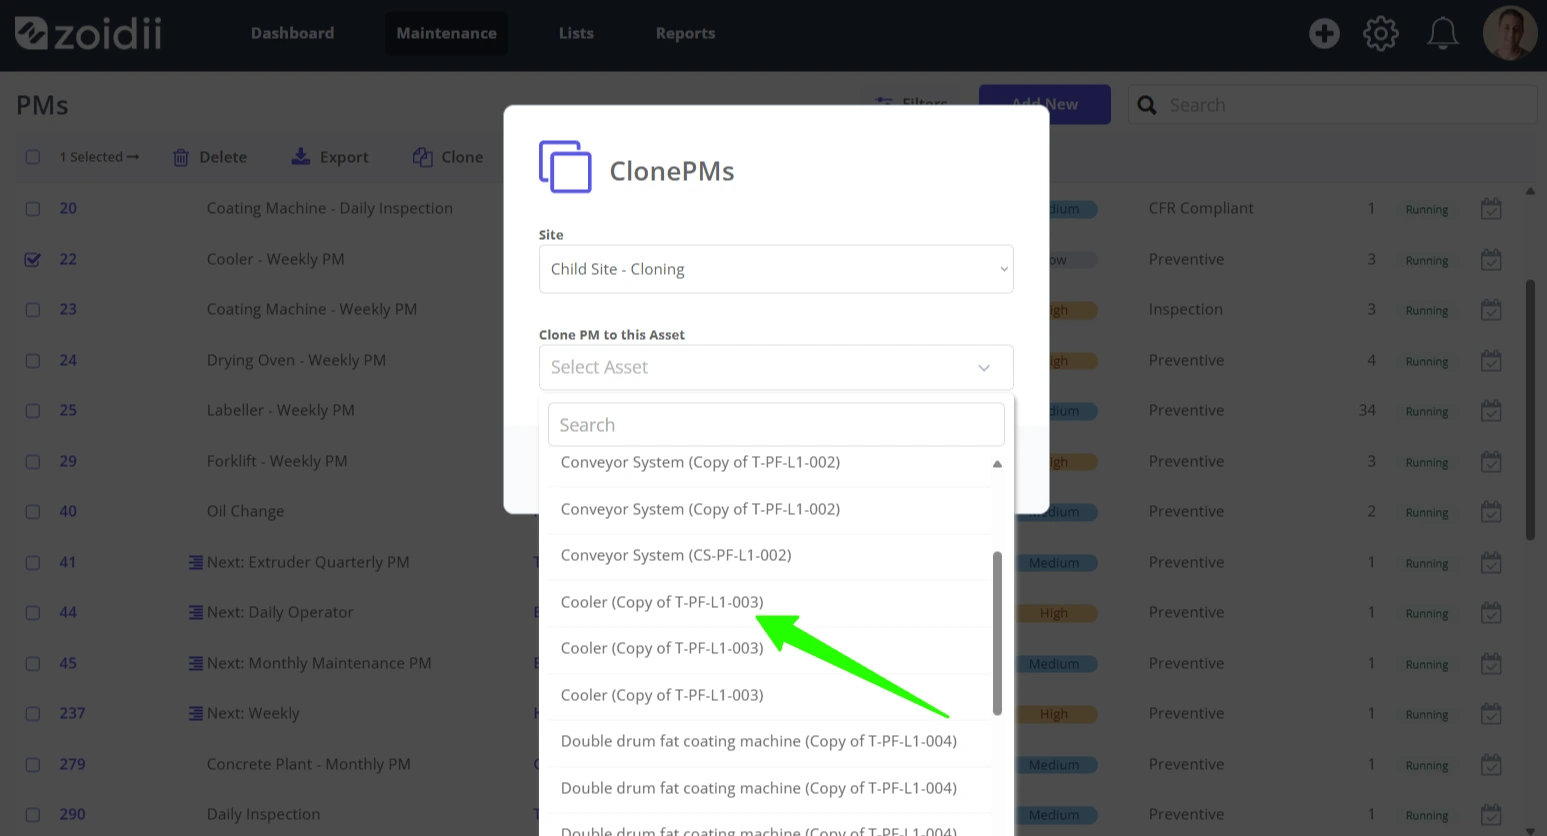This screenshot has width=1547, height=836.
Task: Check the box for PM 24
Action: pos(33,360)
